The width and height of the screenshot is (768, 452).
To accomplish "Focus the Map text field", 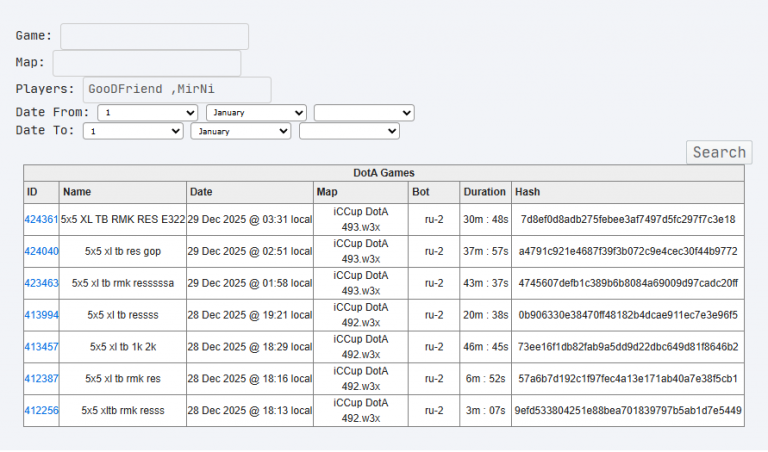I will 147,63.
